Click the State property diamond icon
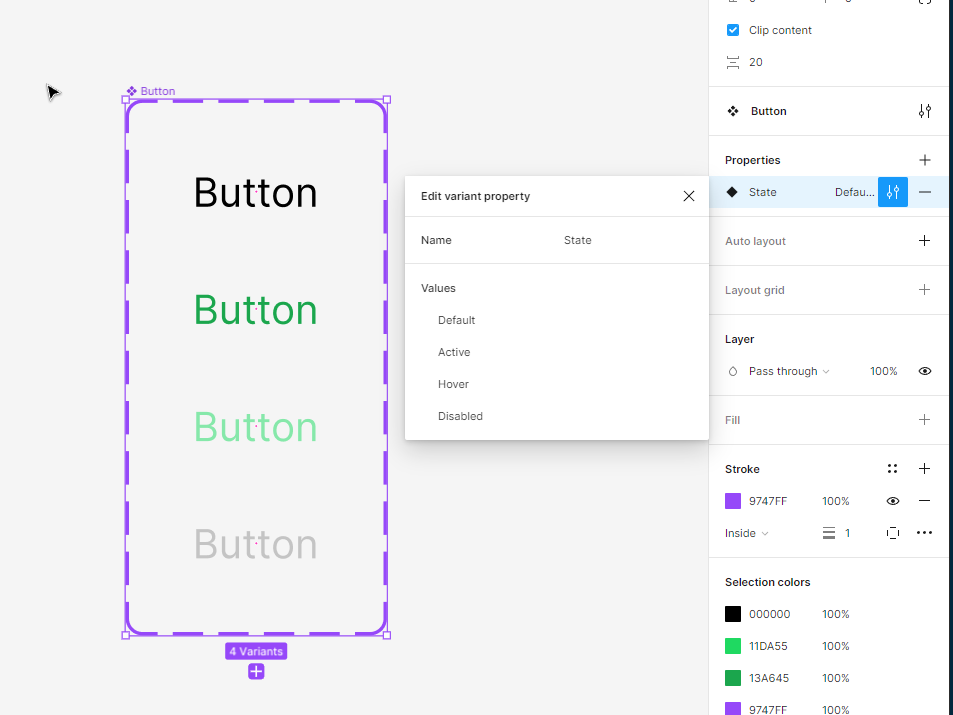The height and width of the screenshot is (715, 953). (732, 192)
